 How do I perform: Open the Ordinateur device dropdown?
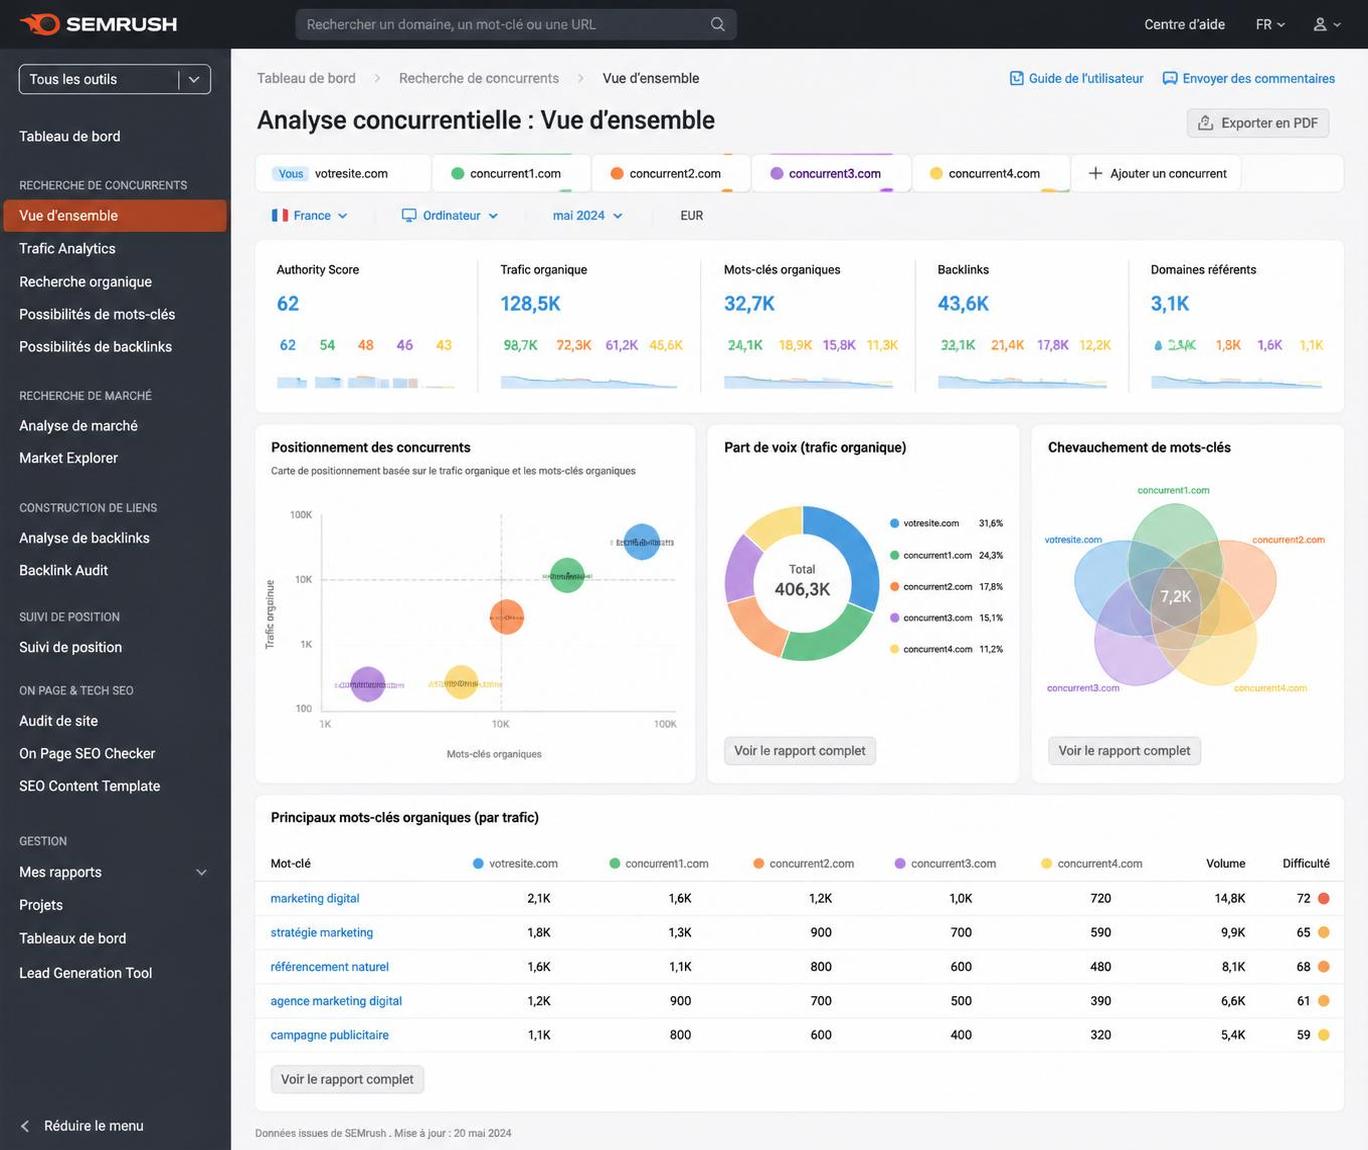point(450,215)
